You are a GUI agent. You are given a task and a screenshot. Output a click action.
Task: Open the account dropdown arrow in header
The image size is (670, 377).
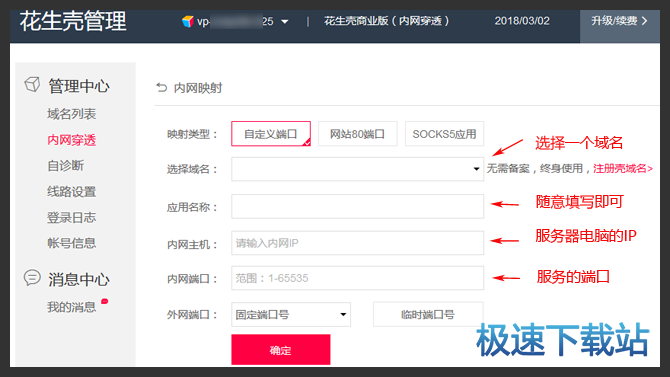285,22
